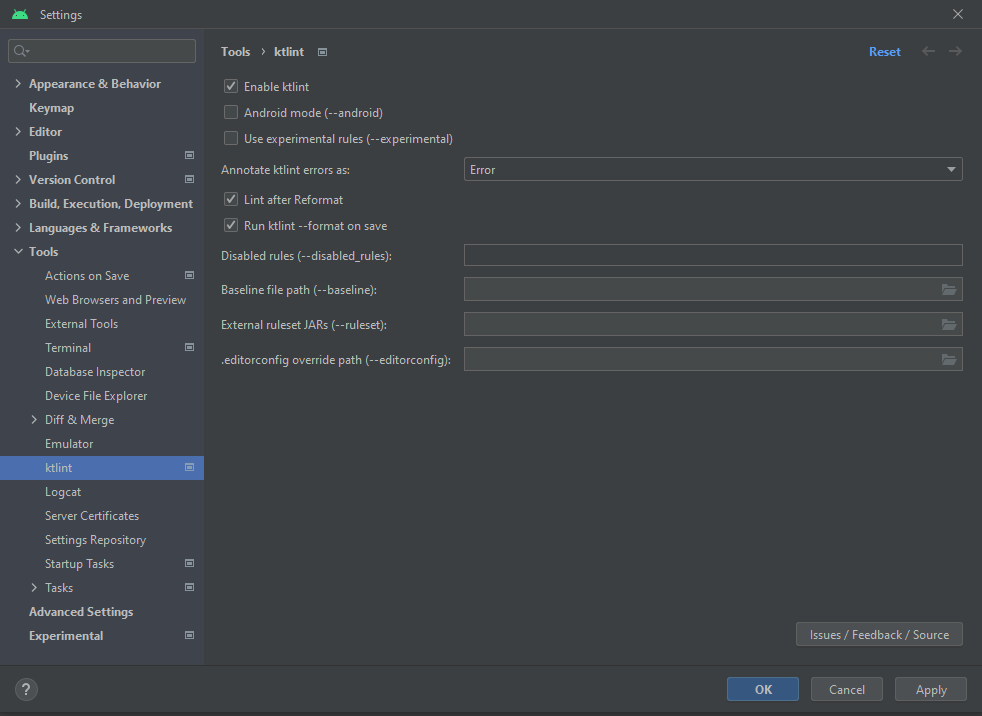Click the forward navigation arrow
Viewport: 982px width, 716px height.
(x=955, y=51)
